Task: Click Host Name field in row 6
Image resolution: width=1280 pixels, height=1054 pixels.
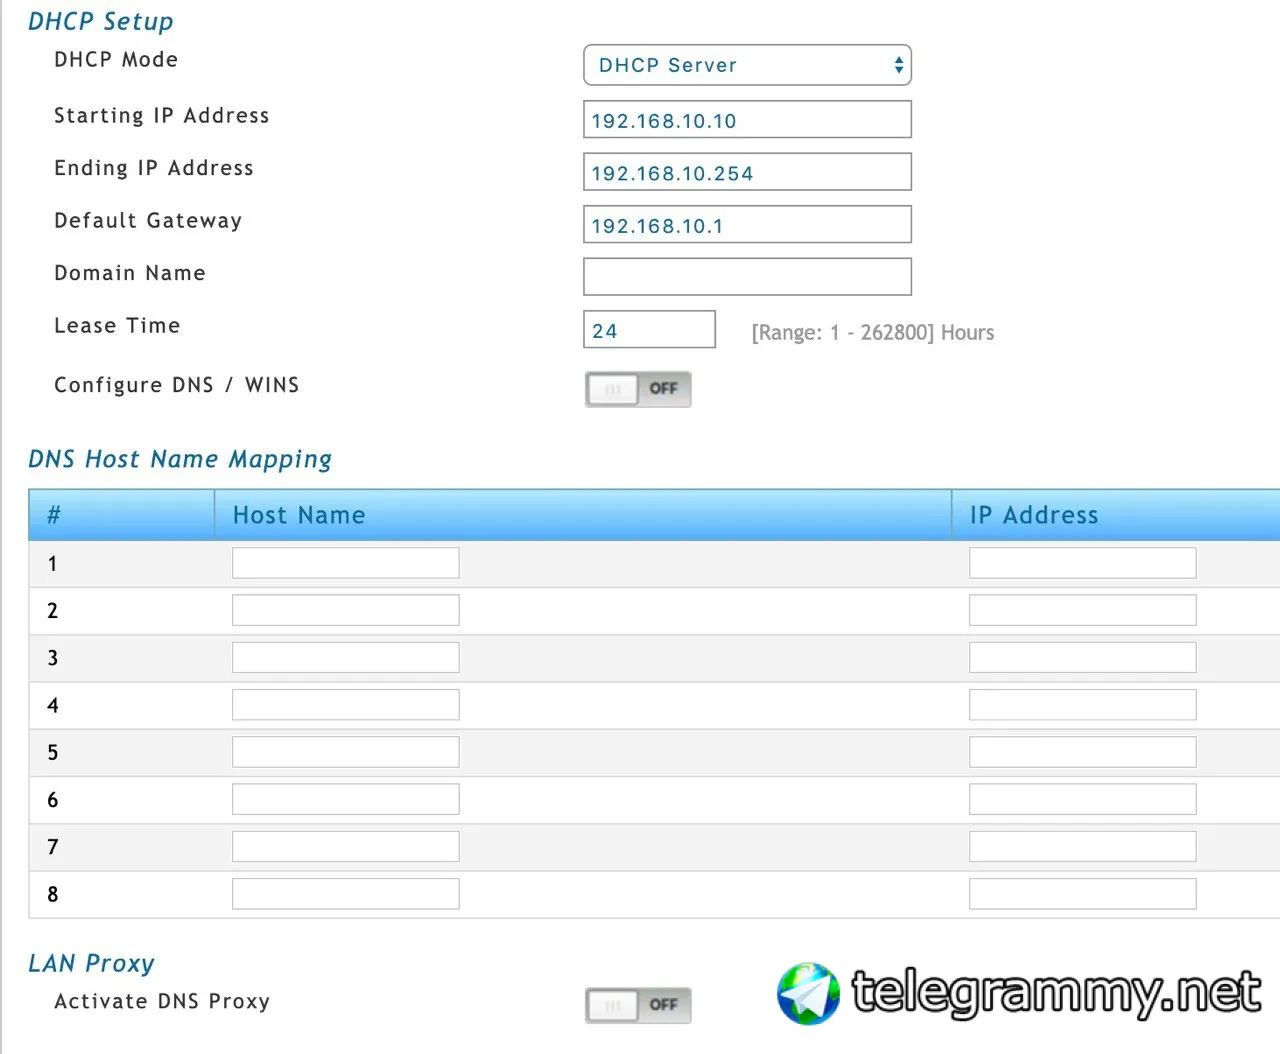Action: click(346, 799)
